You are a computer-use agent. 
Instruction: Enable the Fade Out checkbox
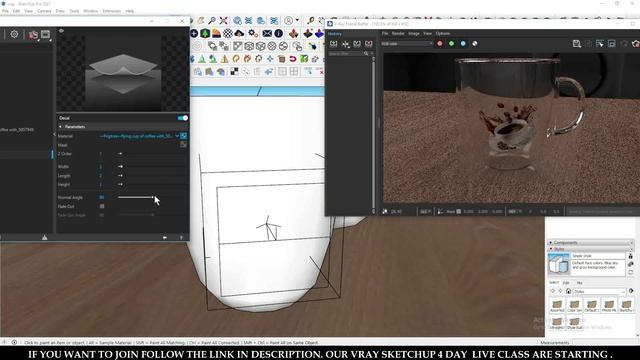coord(102,207)
